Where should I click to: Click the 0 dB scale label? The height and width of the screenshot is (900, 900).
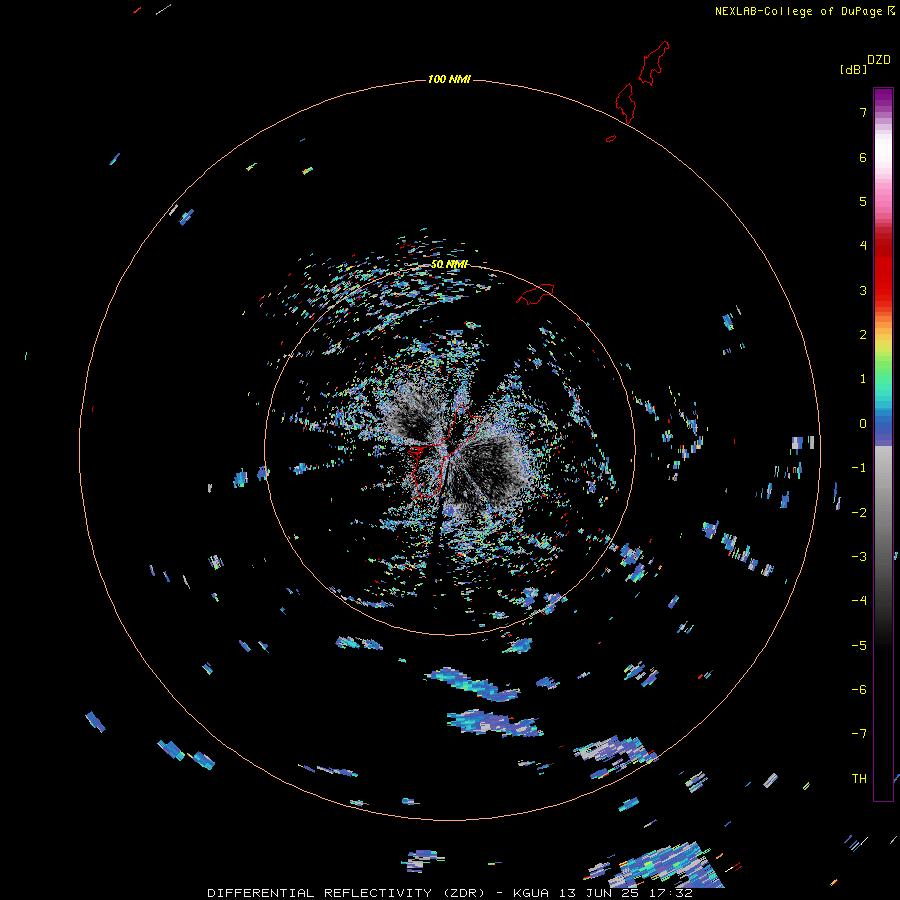863,424
